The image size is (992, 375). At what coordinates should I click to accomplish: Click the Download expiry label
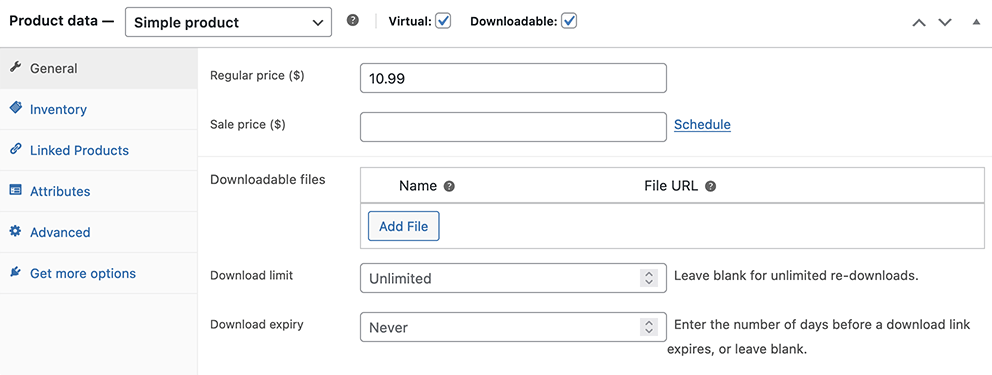coord(257,324)
